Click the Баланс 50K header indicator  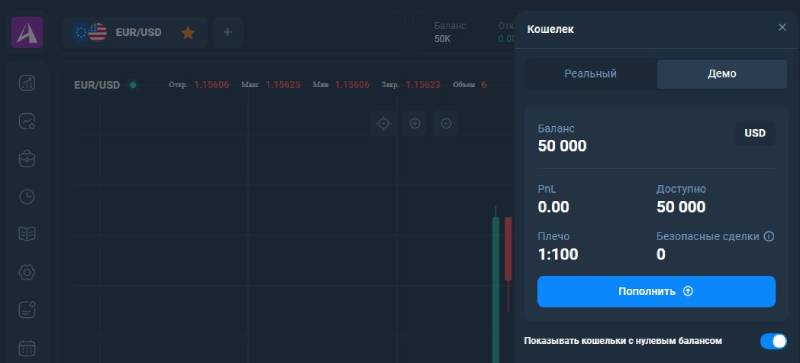tap(450, 32)
